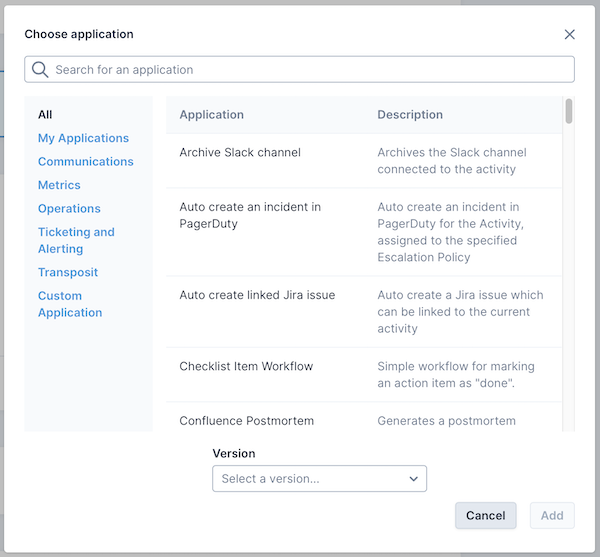Choose the Confluence Postmortem application
Screen dimensions: 600x557
[x=246, y=421]
